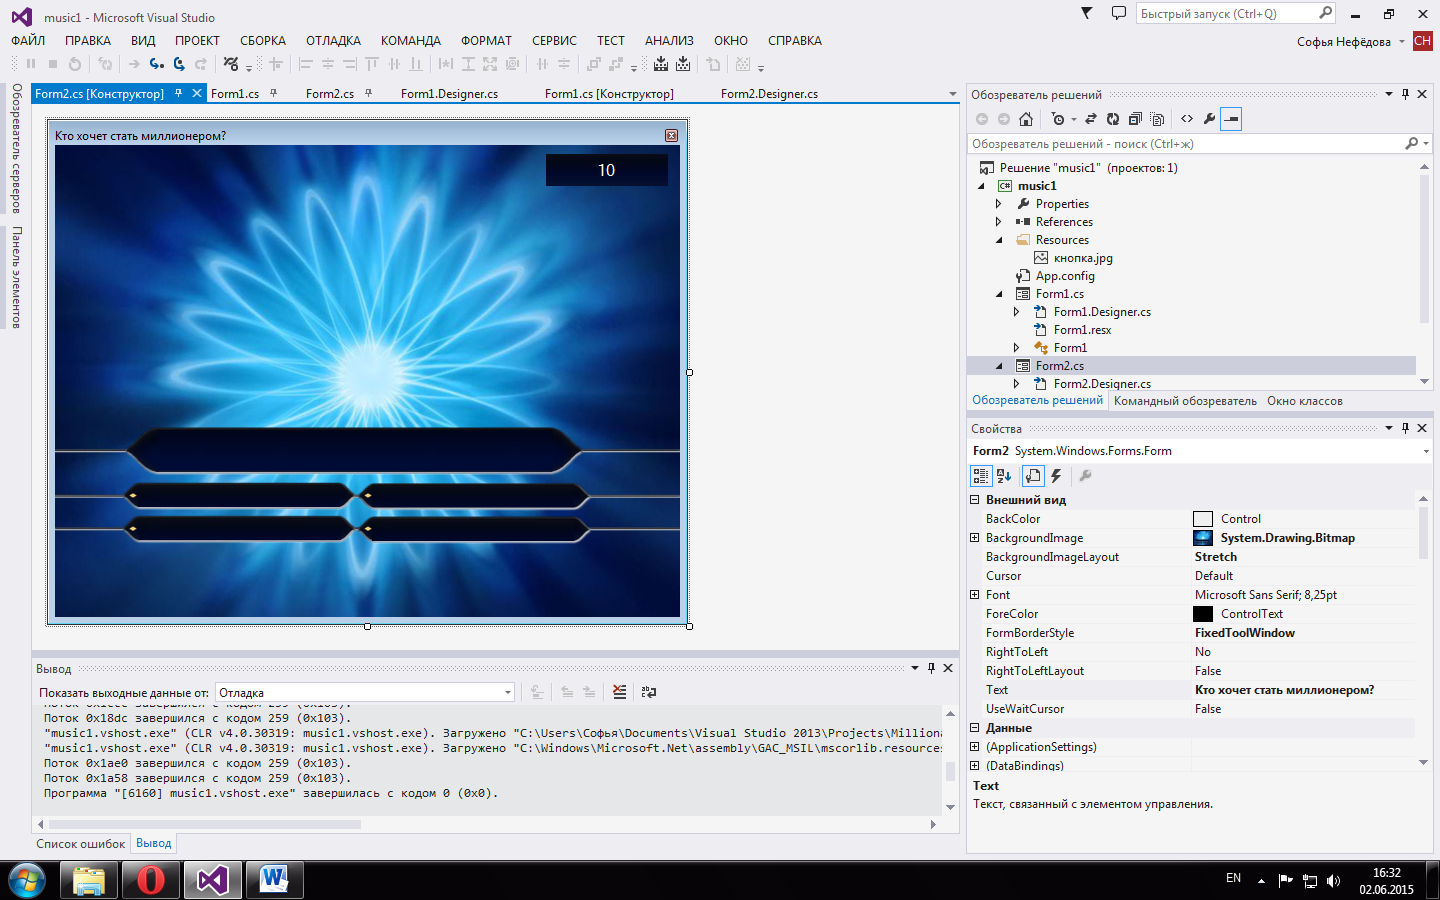Image resolution: width=1440 pixels, height=900 pixels.
Task: Open the СЕРВИС menu
Action: [x=554, y=41]
